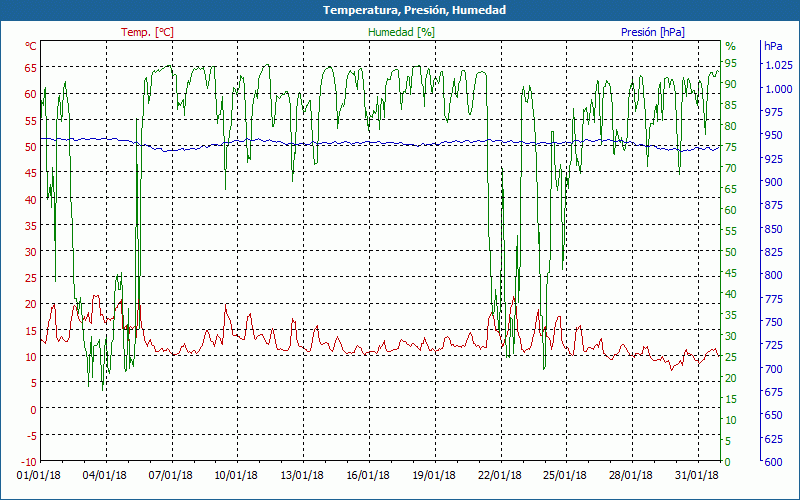The image size is (800, 500).
Task: Click the "%" unit atop the humidity axis
Action: pyautogui.click(x=731, y=46)
